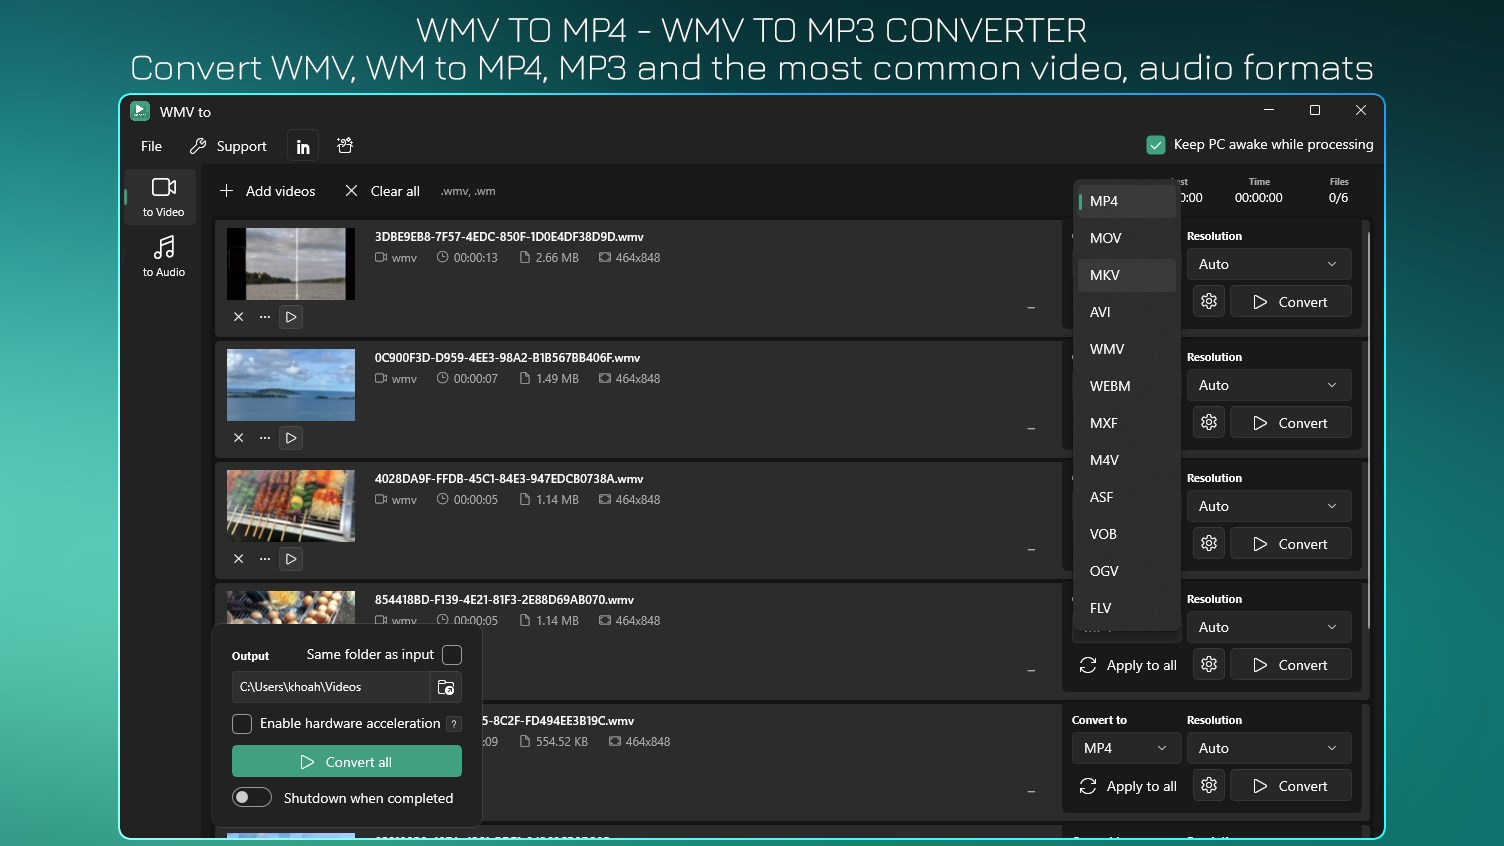Click Clear all
The width and height of the screenshot is (1504, 846).
(382, 191)
